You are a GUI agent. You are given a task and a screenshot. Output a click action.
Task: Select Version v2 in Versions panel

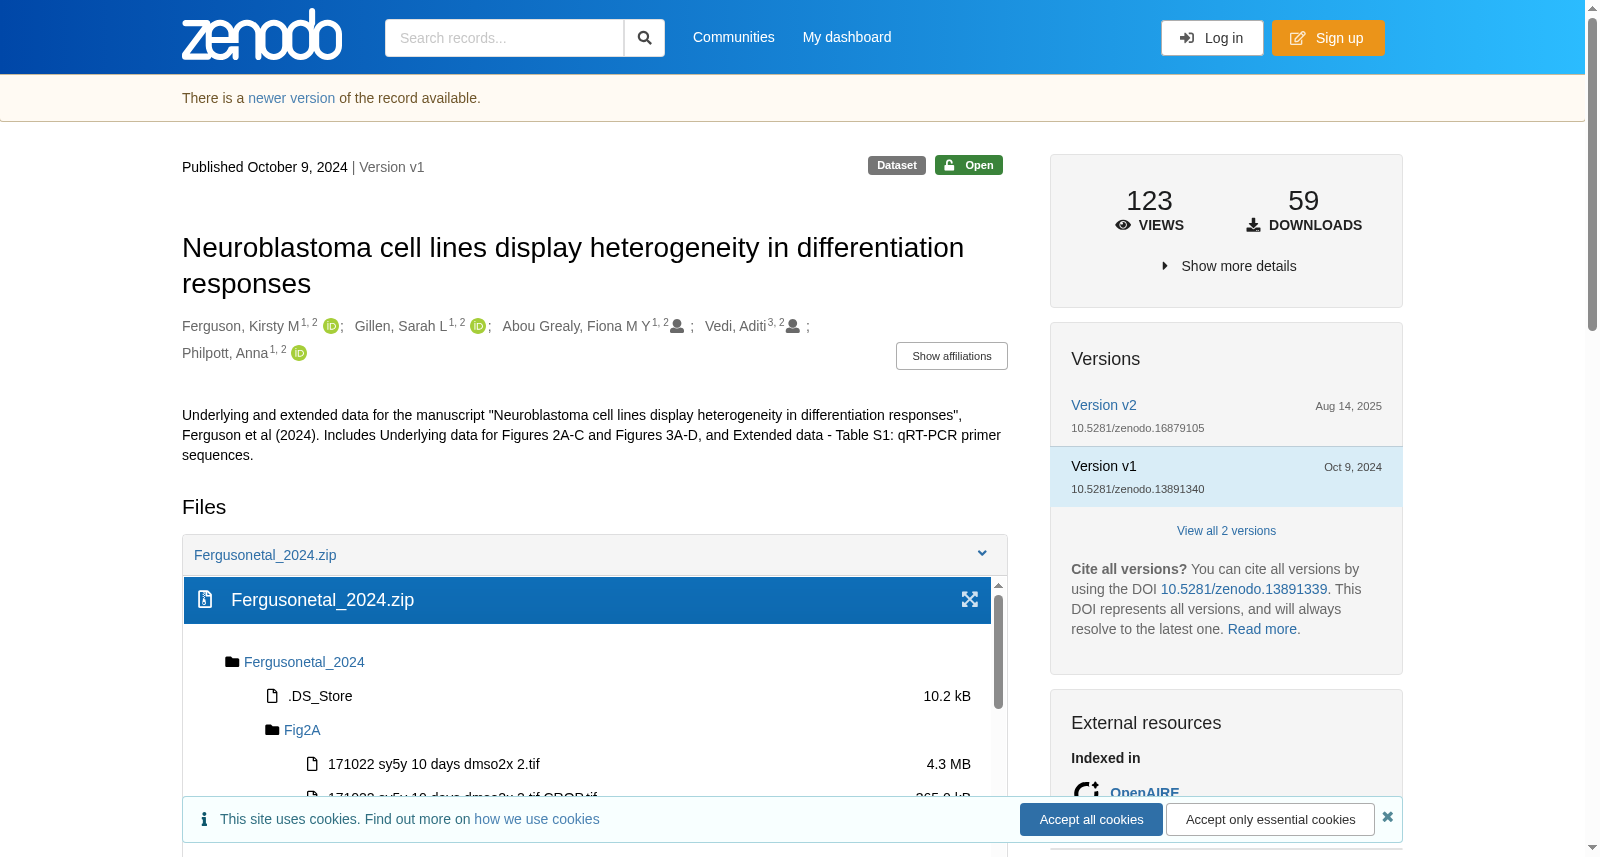click(1104, 405)
